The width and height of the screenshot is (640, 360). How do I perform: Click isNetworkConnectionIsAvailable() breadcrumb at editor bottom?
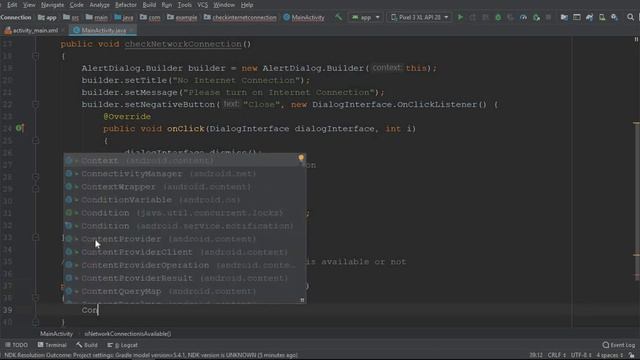(128, 333)
